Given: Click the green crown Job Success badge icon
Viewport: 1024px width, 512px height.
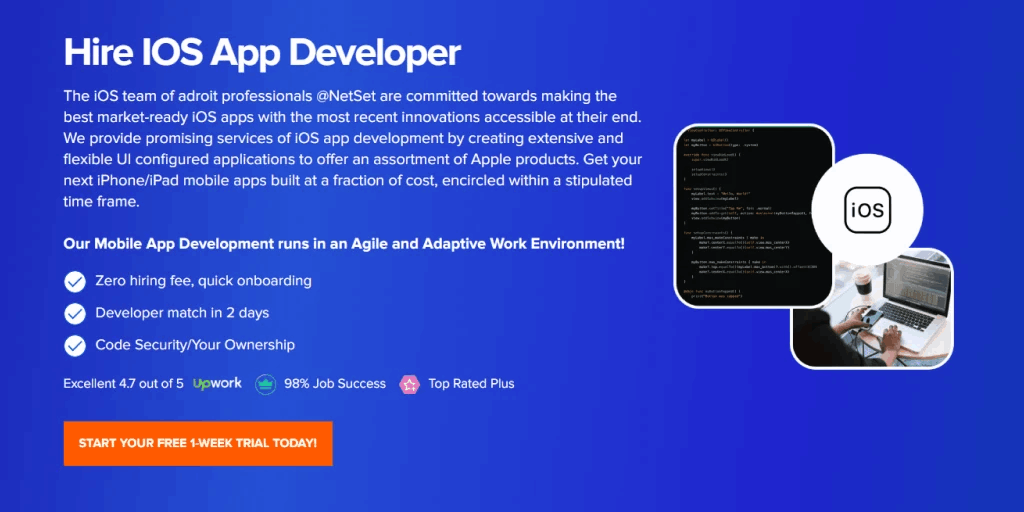Looking at the screenshot, I should pos(266,384).
